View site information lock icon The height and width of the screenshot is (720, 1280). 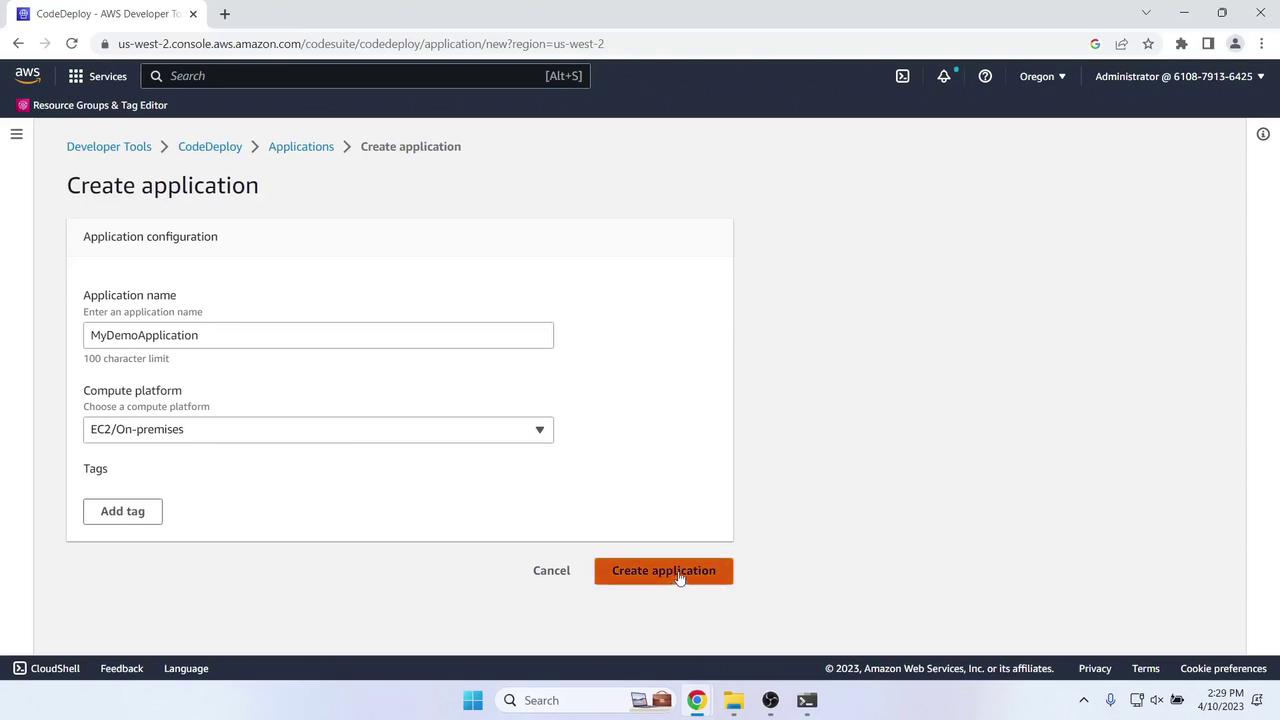[x=104, y=44]
